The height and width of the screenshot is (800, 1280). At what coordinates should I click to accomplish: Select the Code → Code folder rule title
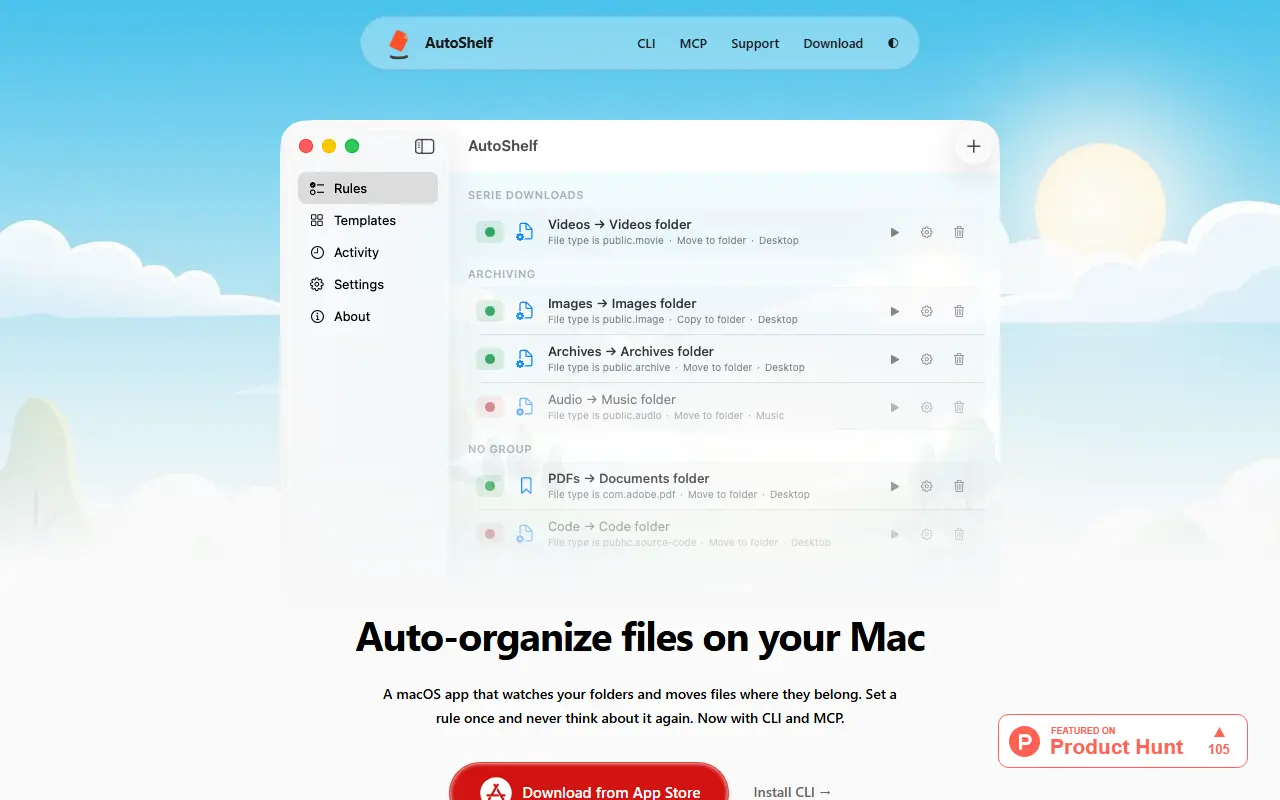609,526
